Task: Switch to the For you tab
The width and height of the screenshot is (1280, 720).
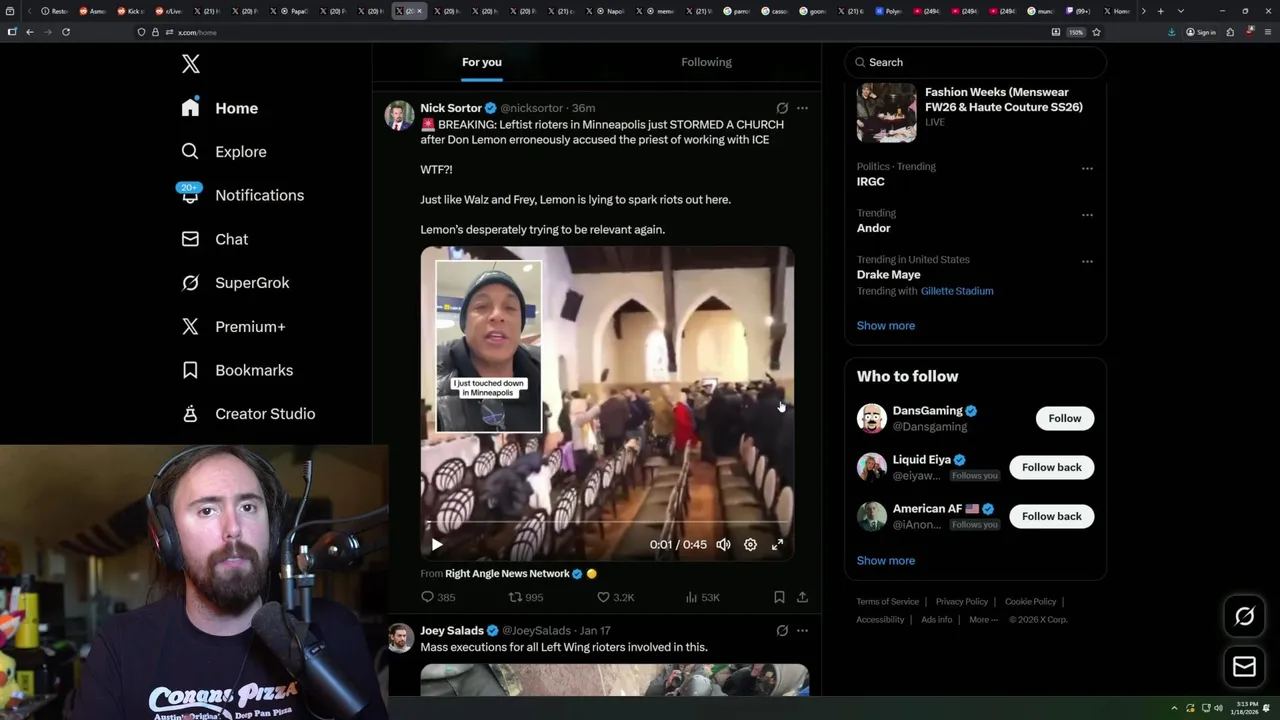Action: point(482,62)
